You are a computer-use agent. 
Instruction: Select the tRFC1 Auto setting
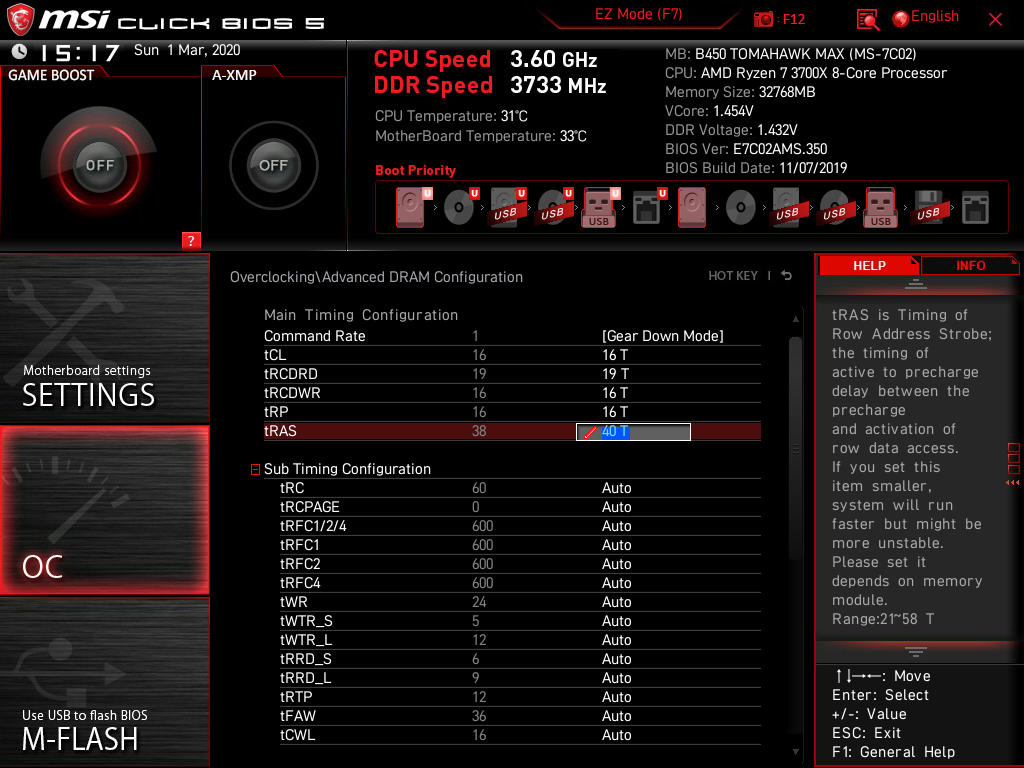[x=616, y=545]
